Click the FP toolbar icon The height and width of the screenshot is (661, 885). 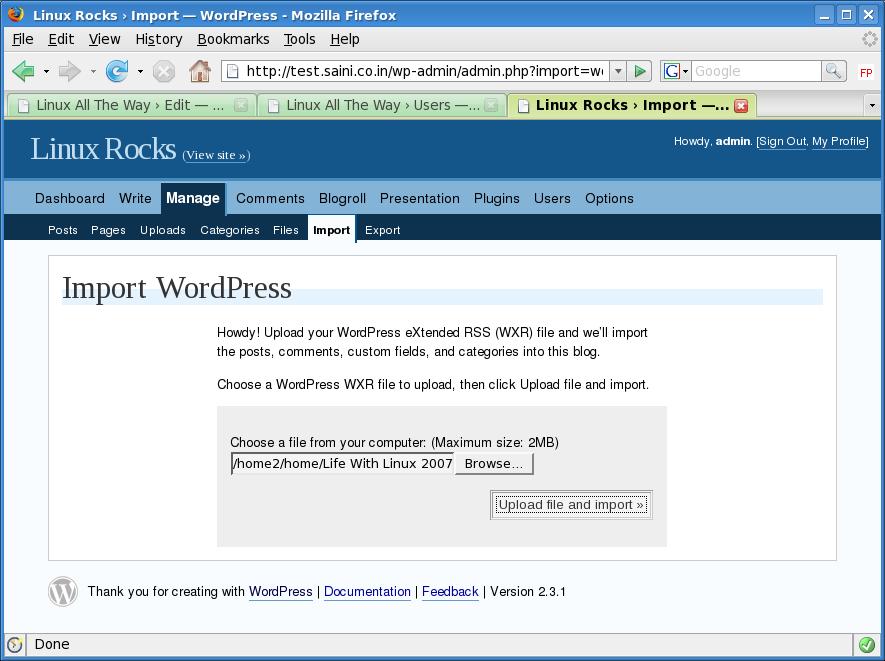point(866,72)
